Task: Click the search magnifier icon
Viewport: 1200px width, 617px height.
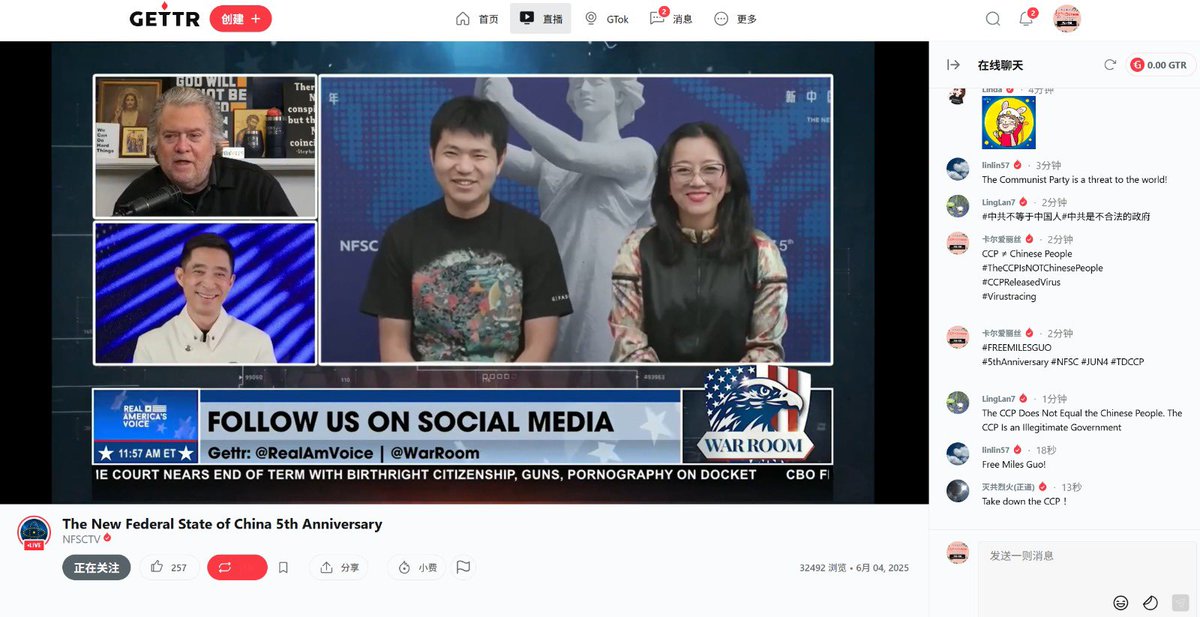Action: coord(993,19)
